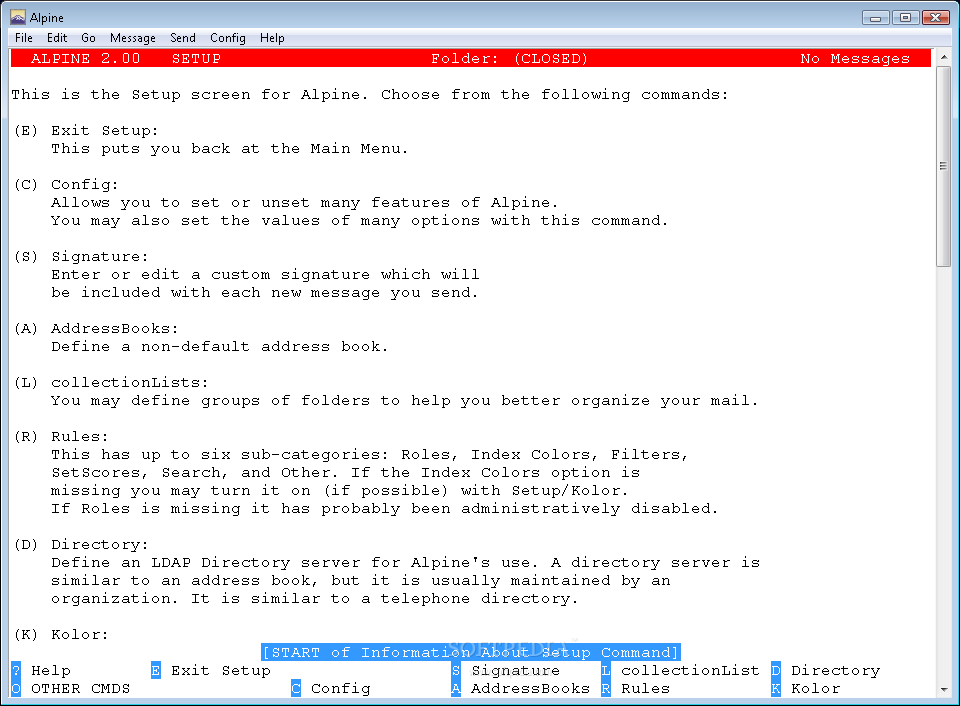Open the Go menu
The width and height of the screenshot is (960, 706).
(88, 38)
